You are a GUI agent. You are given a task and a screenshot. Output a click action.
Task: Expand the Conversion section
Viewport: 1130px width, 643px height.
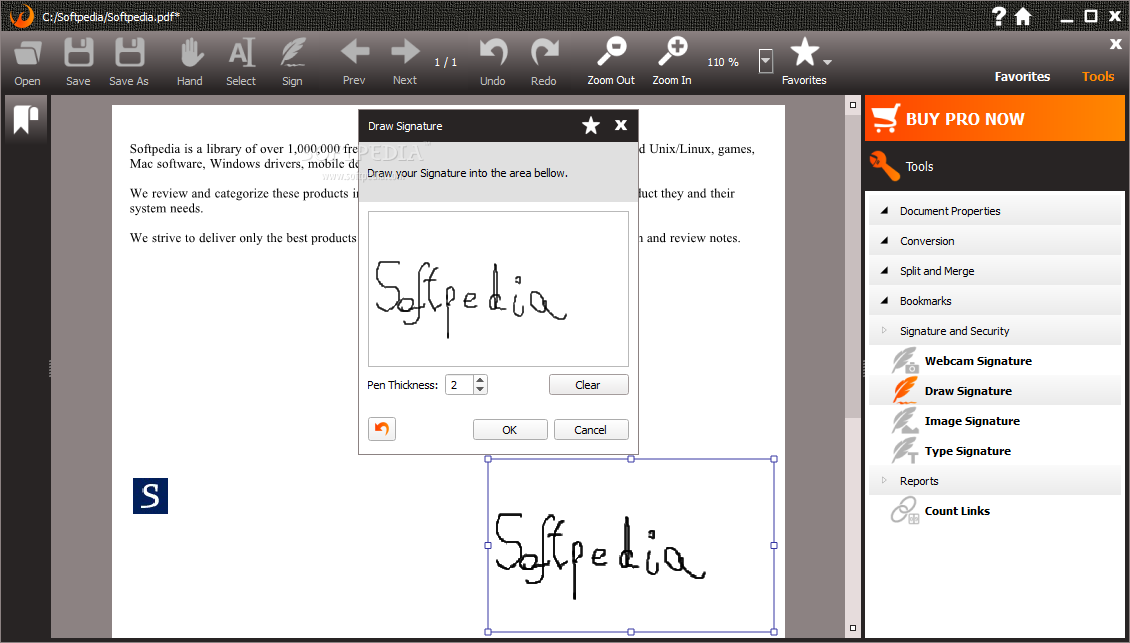995,241
